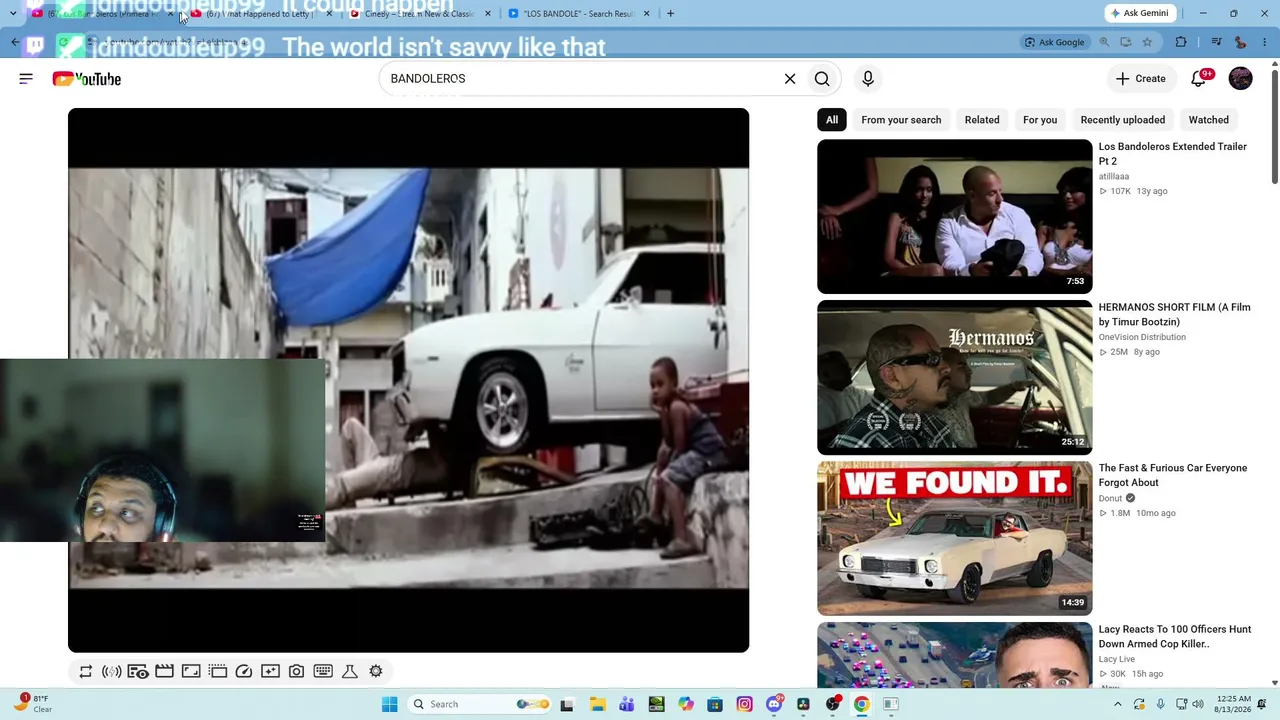The width and height of the screenshot is (1280, 720).
Task: Open 'HERMANOS SHORT FILM' title link
Action: click(x=1174, y=314)
